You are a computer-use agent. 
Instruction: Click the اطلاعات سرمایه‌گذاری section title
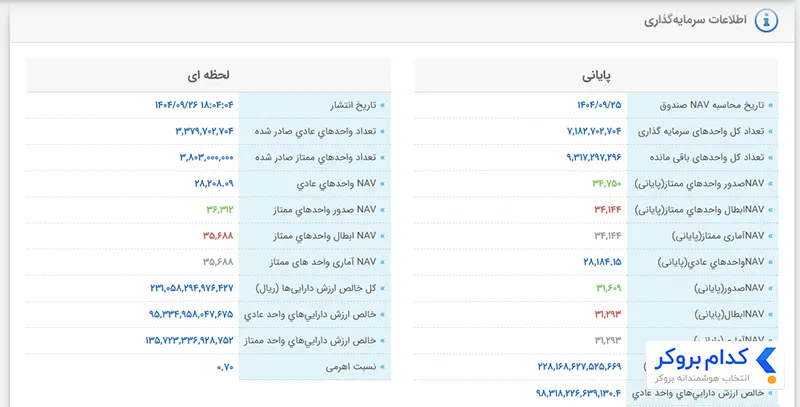[695, 20]
